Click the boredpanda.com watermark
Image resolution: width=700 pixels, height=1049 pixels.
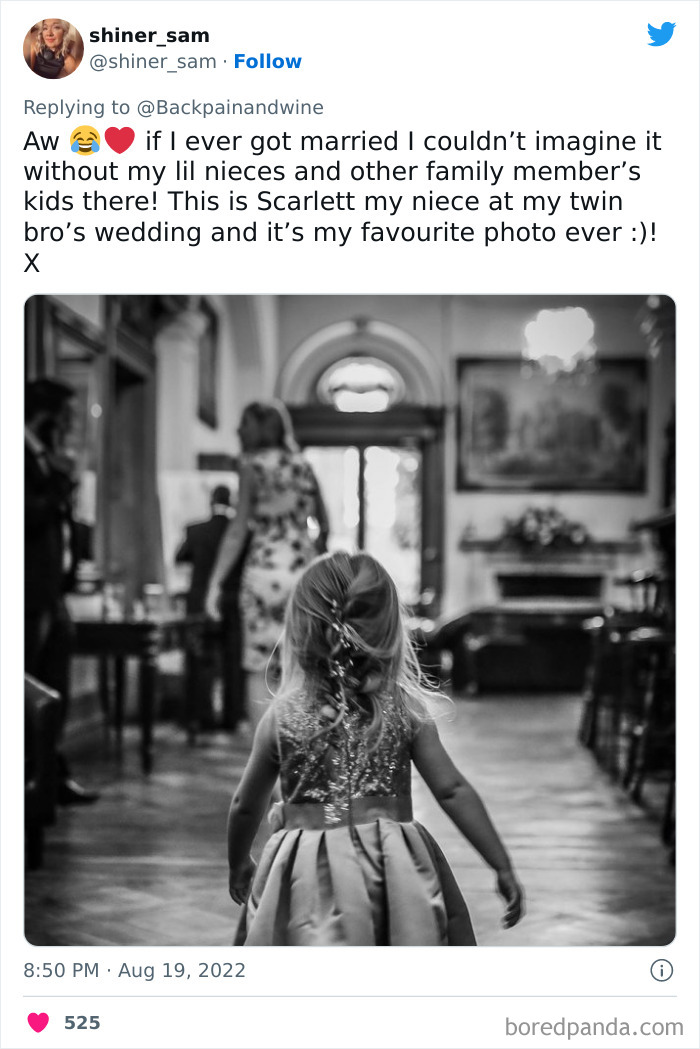(x=594, y=1027)
